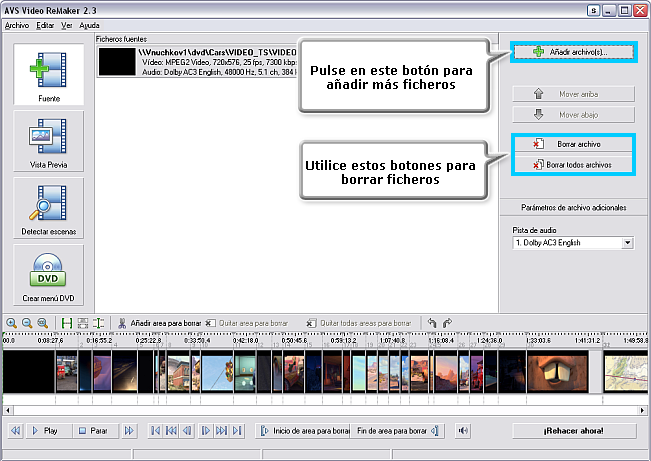Set Inicio de area para borrar
The height and width of the screenshot is (461, 651).
click(x=303, y=431)
